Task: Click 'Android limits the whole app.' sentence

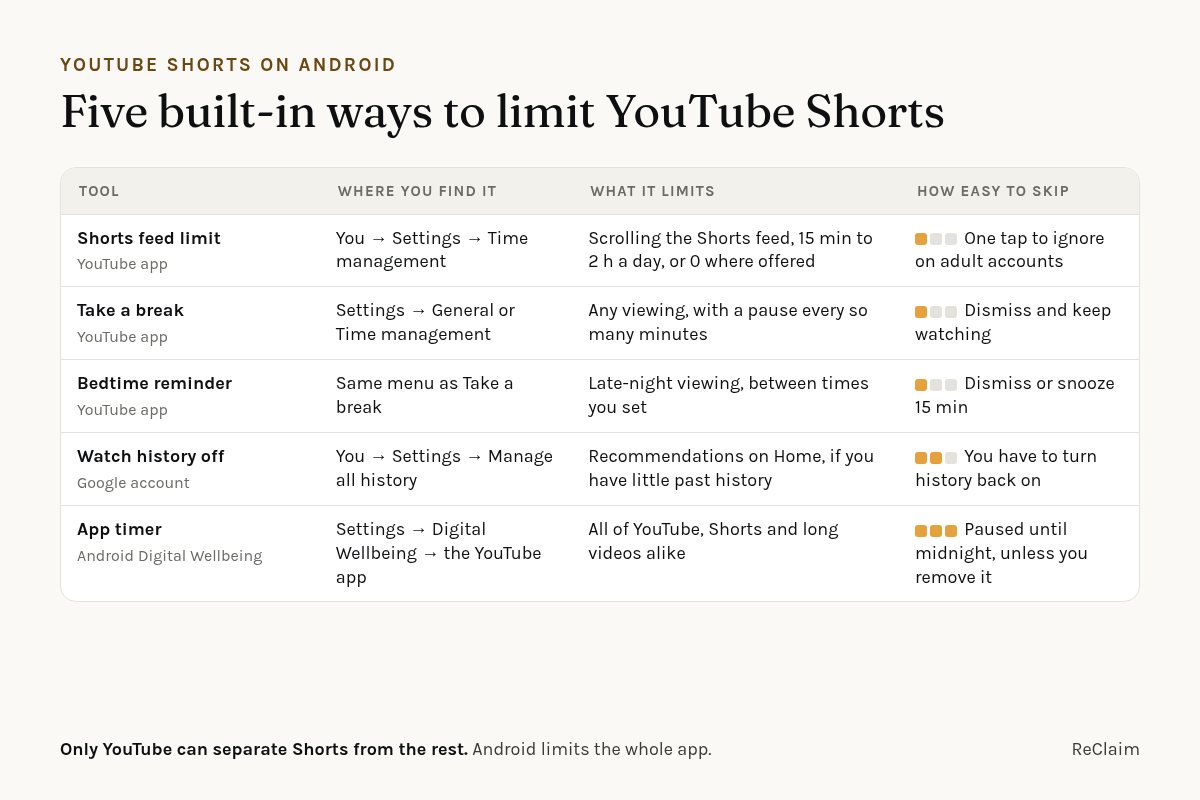Action: click(x=592, y=749)
